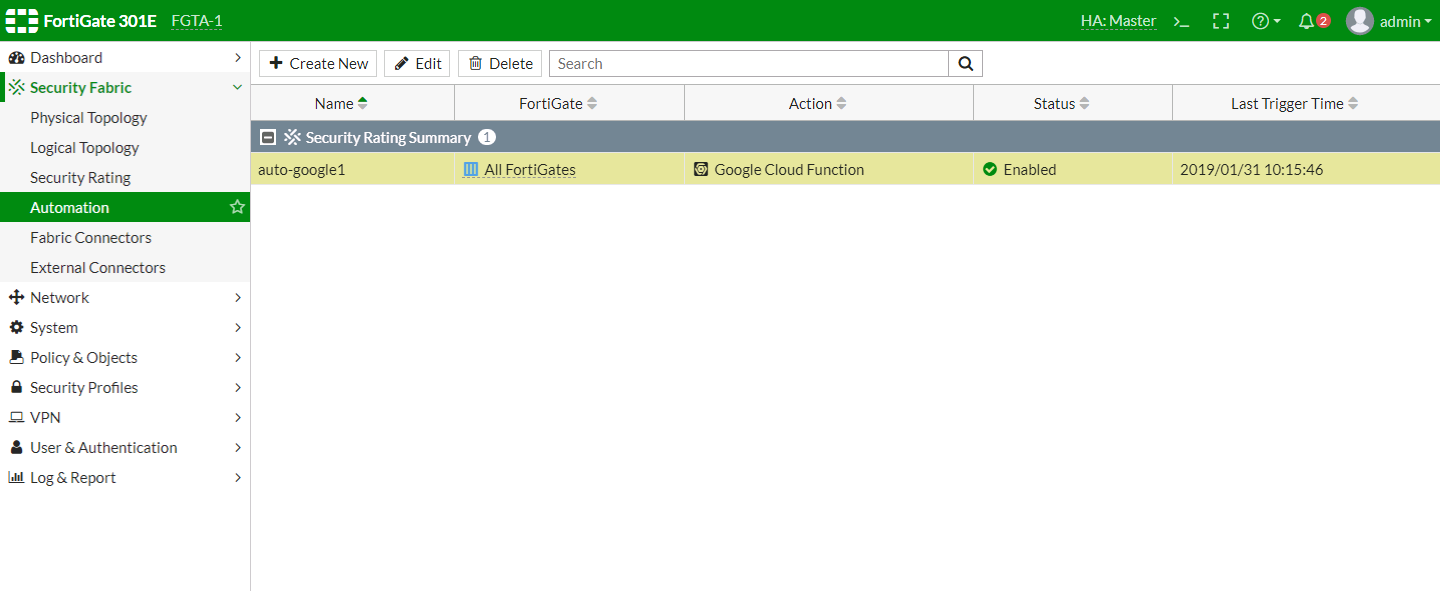The image size is (1440, 591).
Task: Click the FGTA-1 hostname link
Action: point(197,21)
